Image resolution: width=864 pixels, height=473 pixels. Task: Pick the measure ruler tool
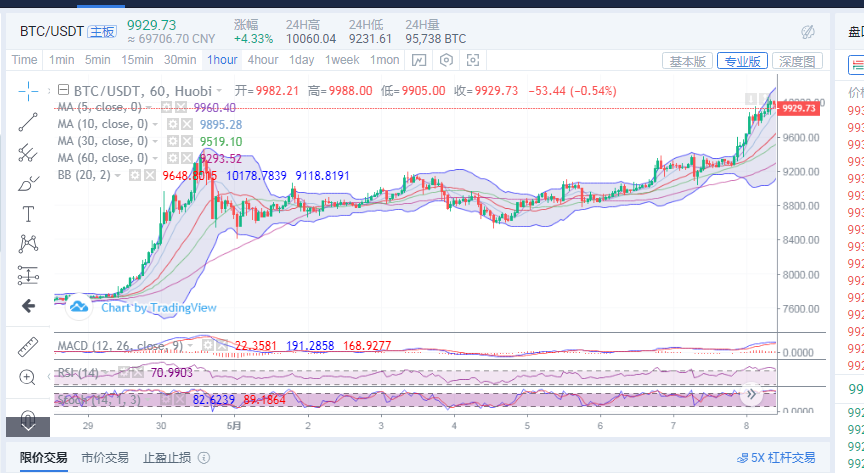pyautogui.click(x=28, y=347)
